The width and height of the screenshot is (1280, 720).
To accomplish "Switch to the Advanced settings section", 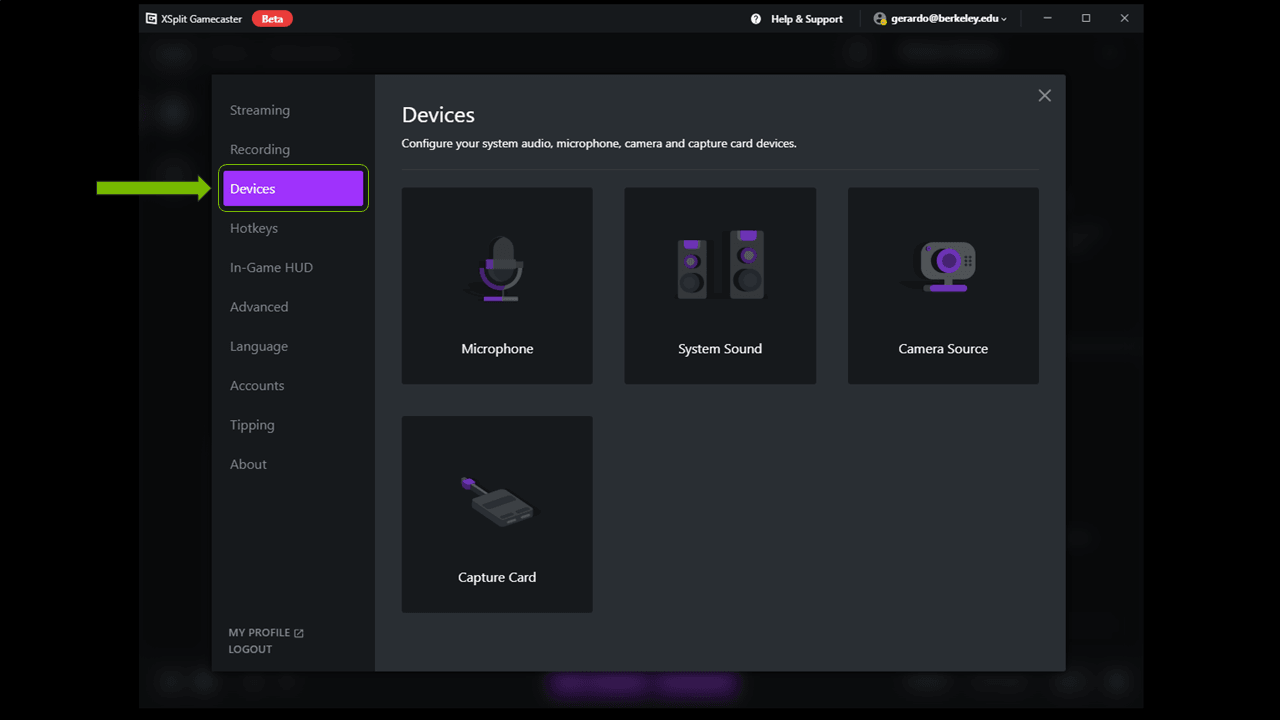I will [x=259, y=306].
